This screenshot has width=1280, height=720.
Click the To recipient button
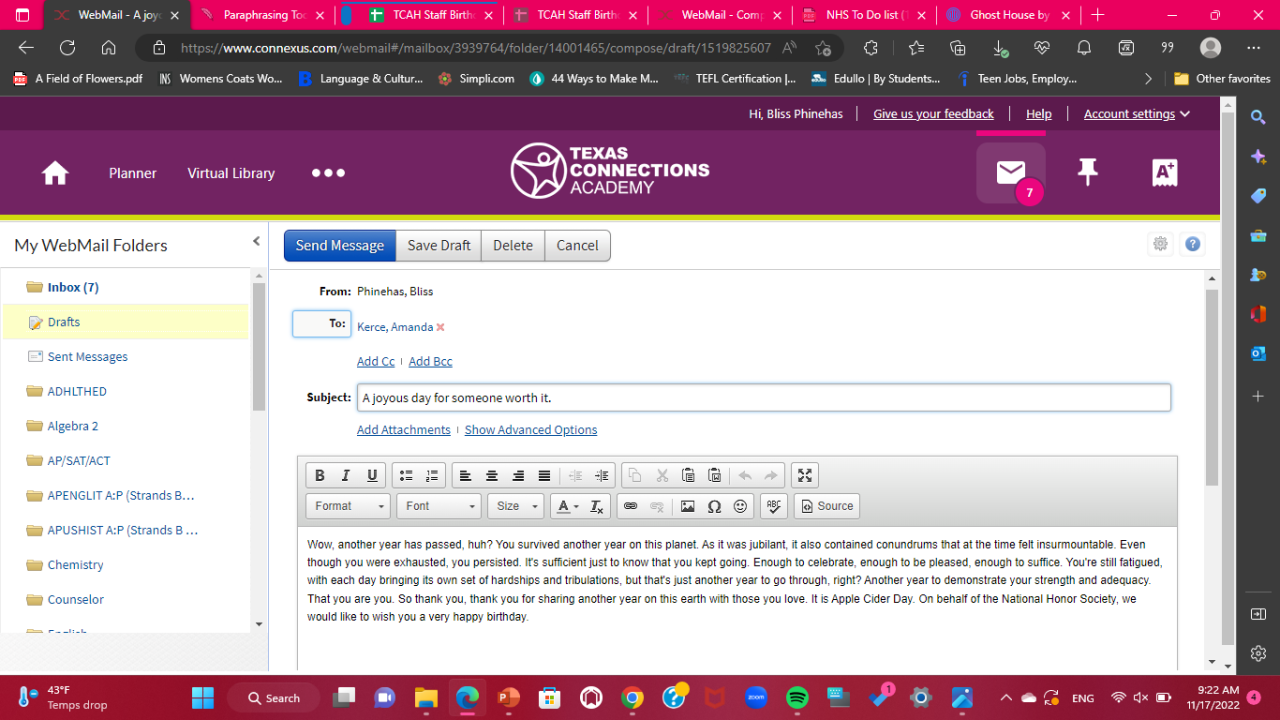click(x=322, y=324)
